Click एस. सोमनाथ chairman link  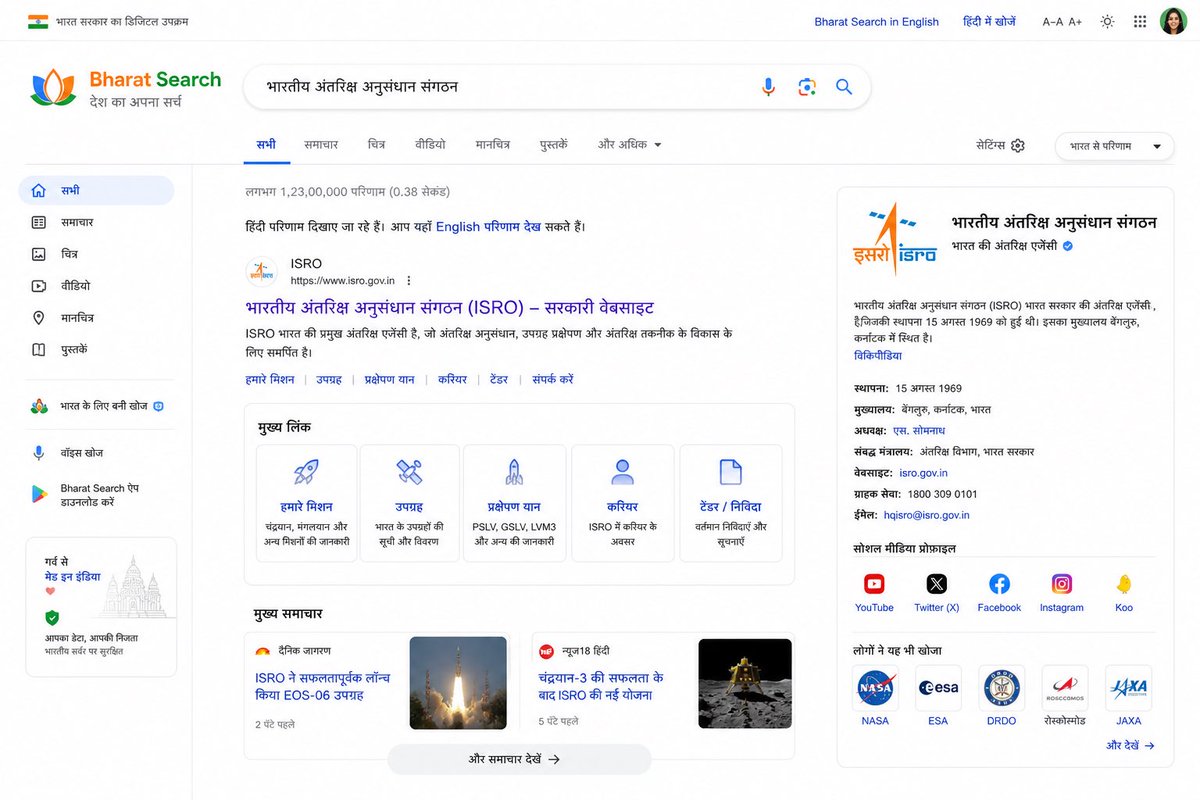[x=920, y=430]
